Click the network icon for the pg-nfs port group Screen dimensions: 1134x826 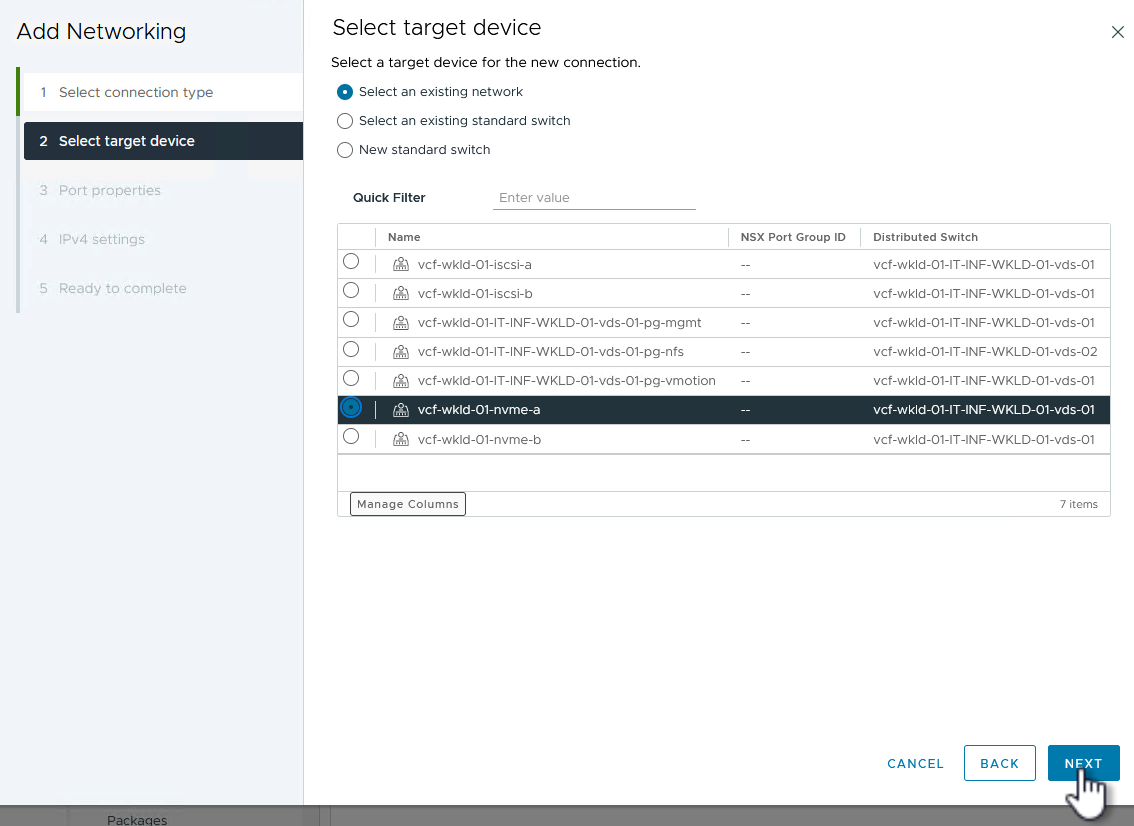(x=401, y=352)
